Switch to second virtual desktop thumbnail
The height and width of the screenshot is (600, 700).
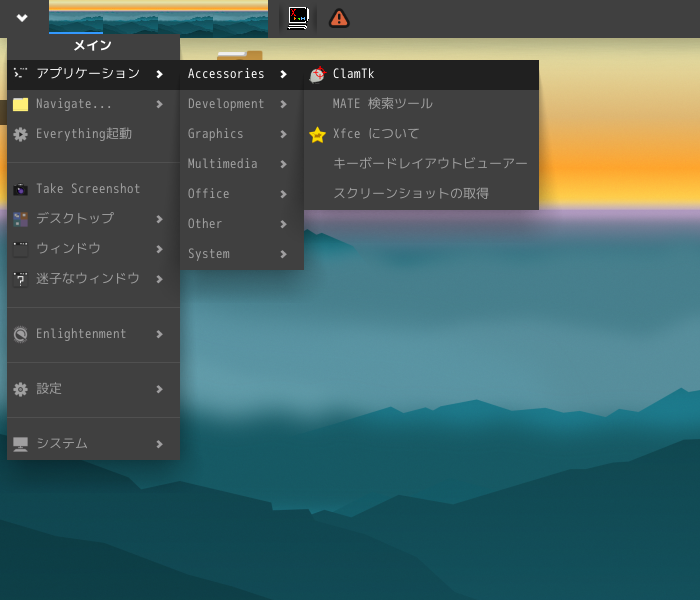pyautogui.click(x=130, y=17)
